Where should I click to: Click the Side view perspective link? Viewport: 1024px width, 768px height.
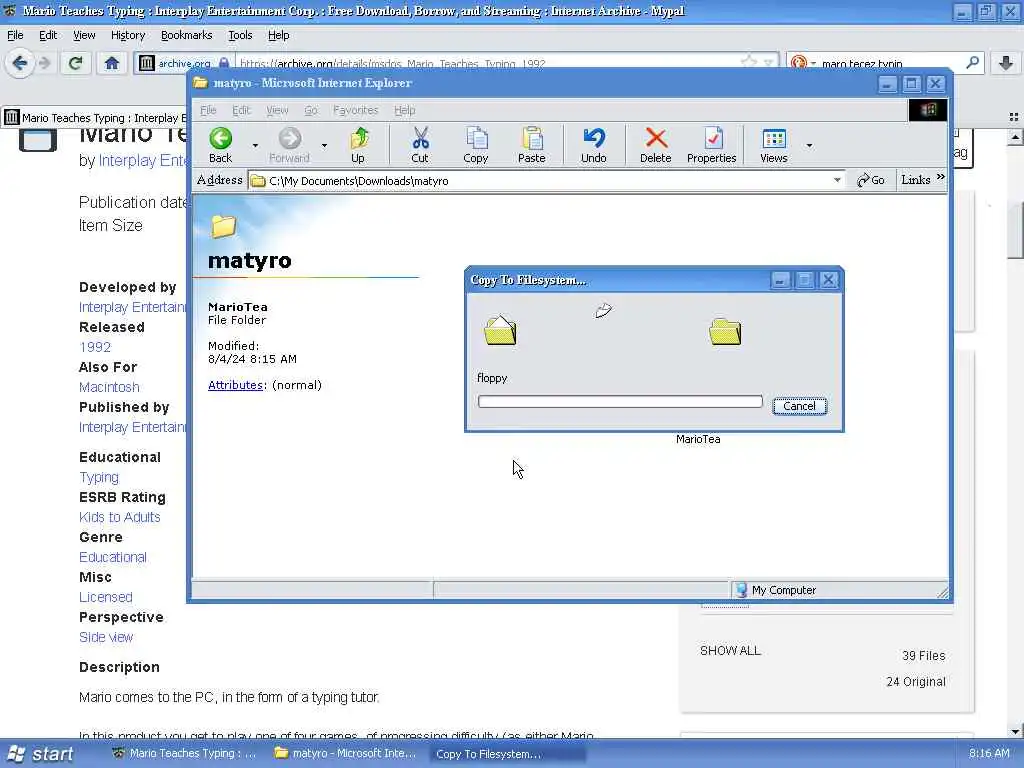[x=106, y=637]
